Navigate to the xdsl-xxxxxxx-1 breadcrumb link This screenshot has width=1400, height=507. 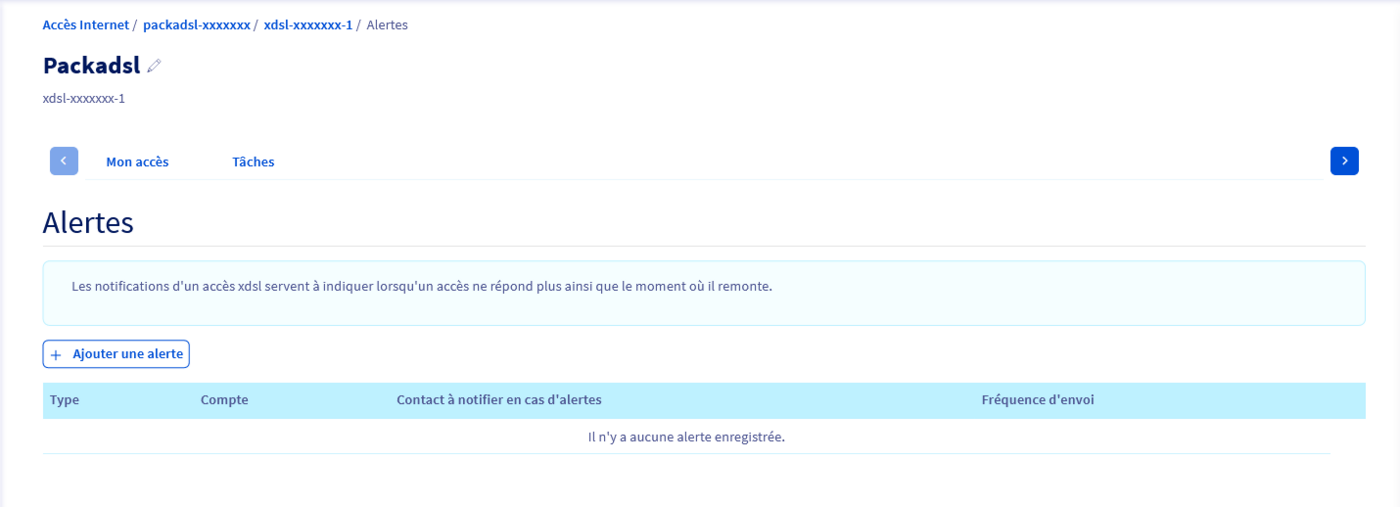pos(308,25)
